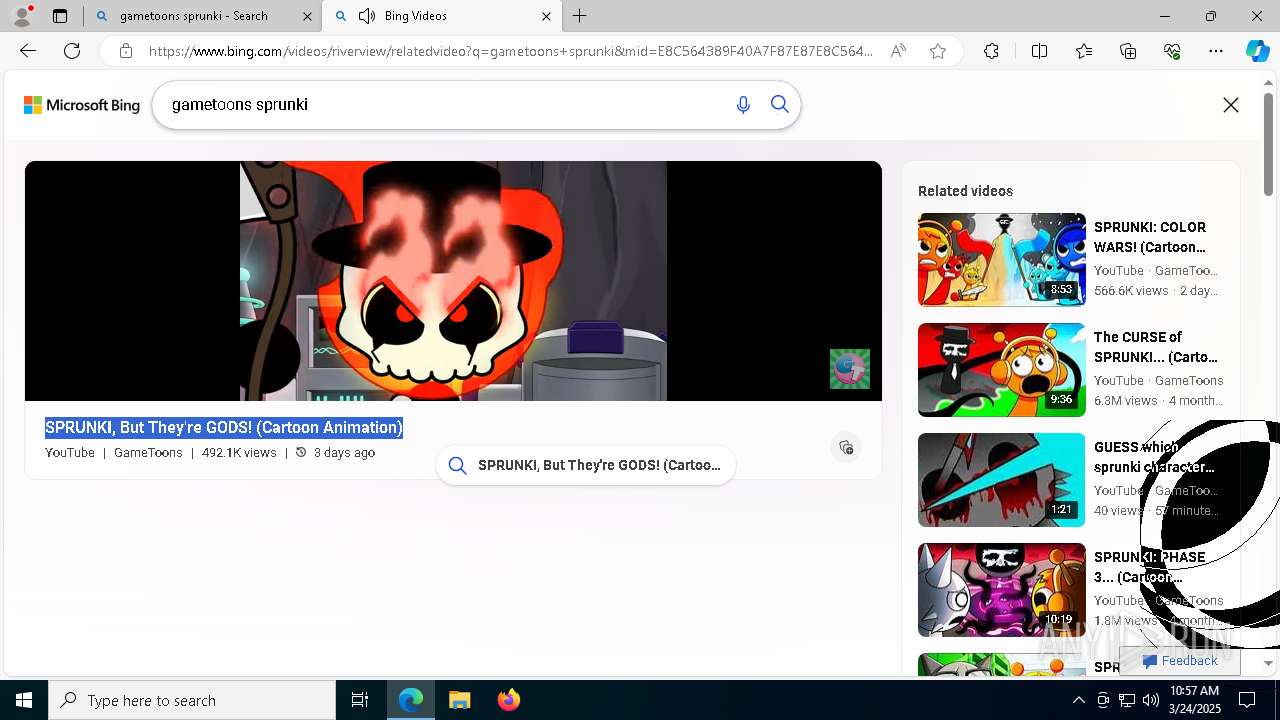Toggle split screen view
The width and height of the screenshot is (1280, 720).
pos(1039,51)
